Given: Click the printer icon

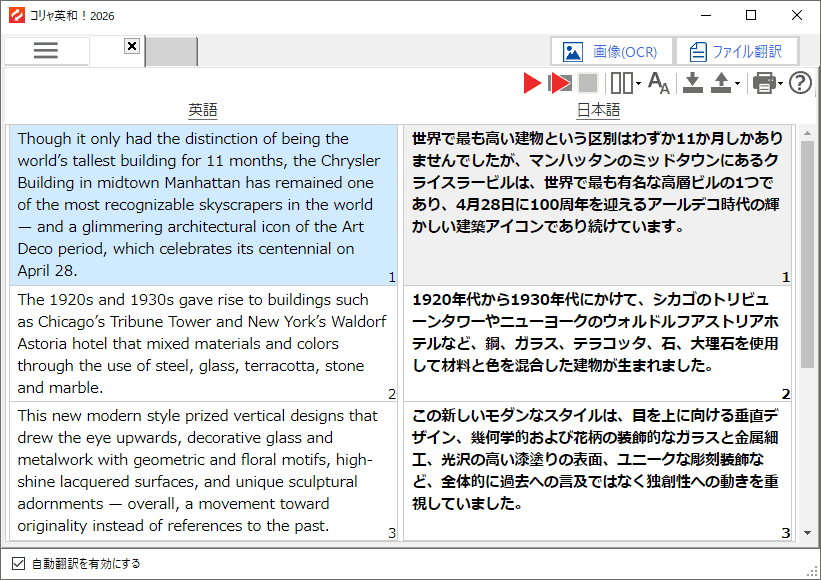Looking at the screenshot, I should 764,84.
